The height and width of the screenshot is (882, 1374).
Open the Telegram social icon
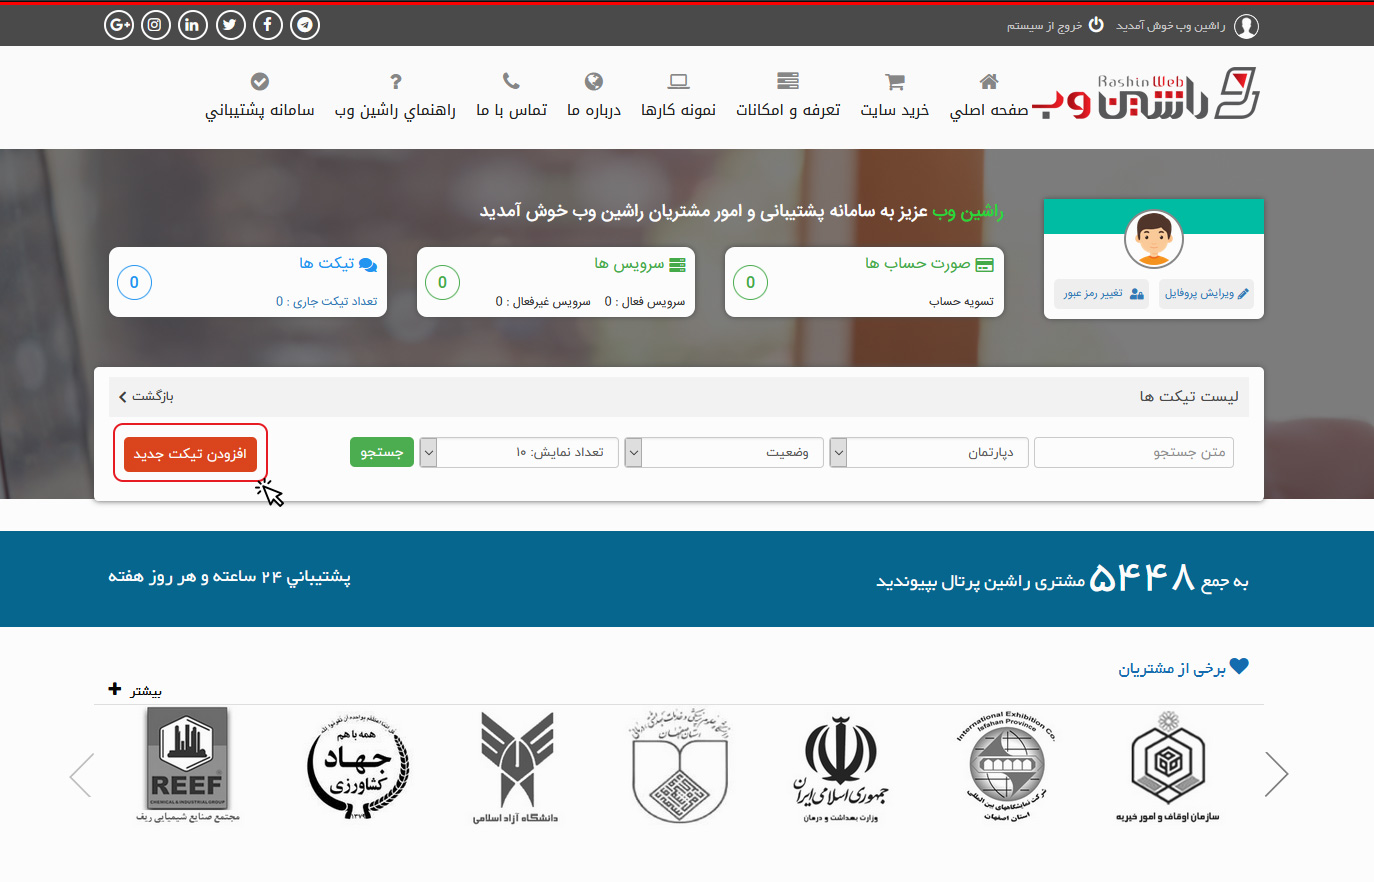pyautogui.click(x=305, y=25)
